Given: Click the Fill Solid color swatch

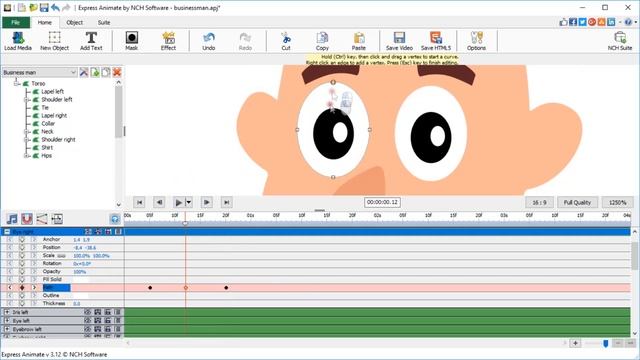Looking at the screenshot, I should click(x=81, y=280).
